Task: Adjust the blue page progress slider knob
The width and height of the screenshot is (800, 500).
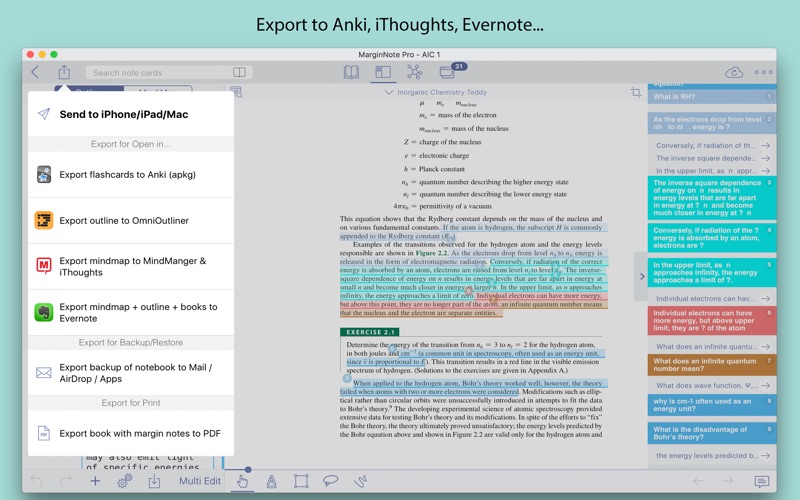Action: (248, 469)
